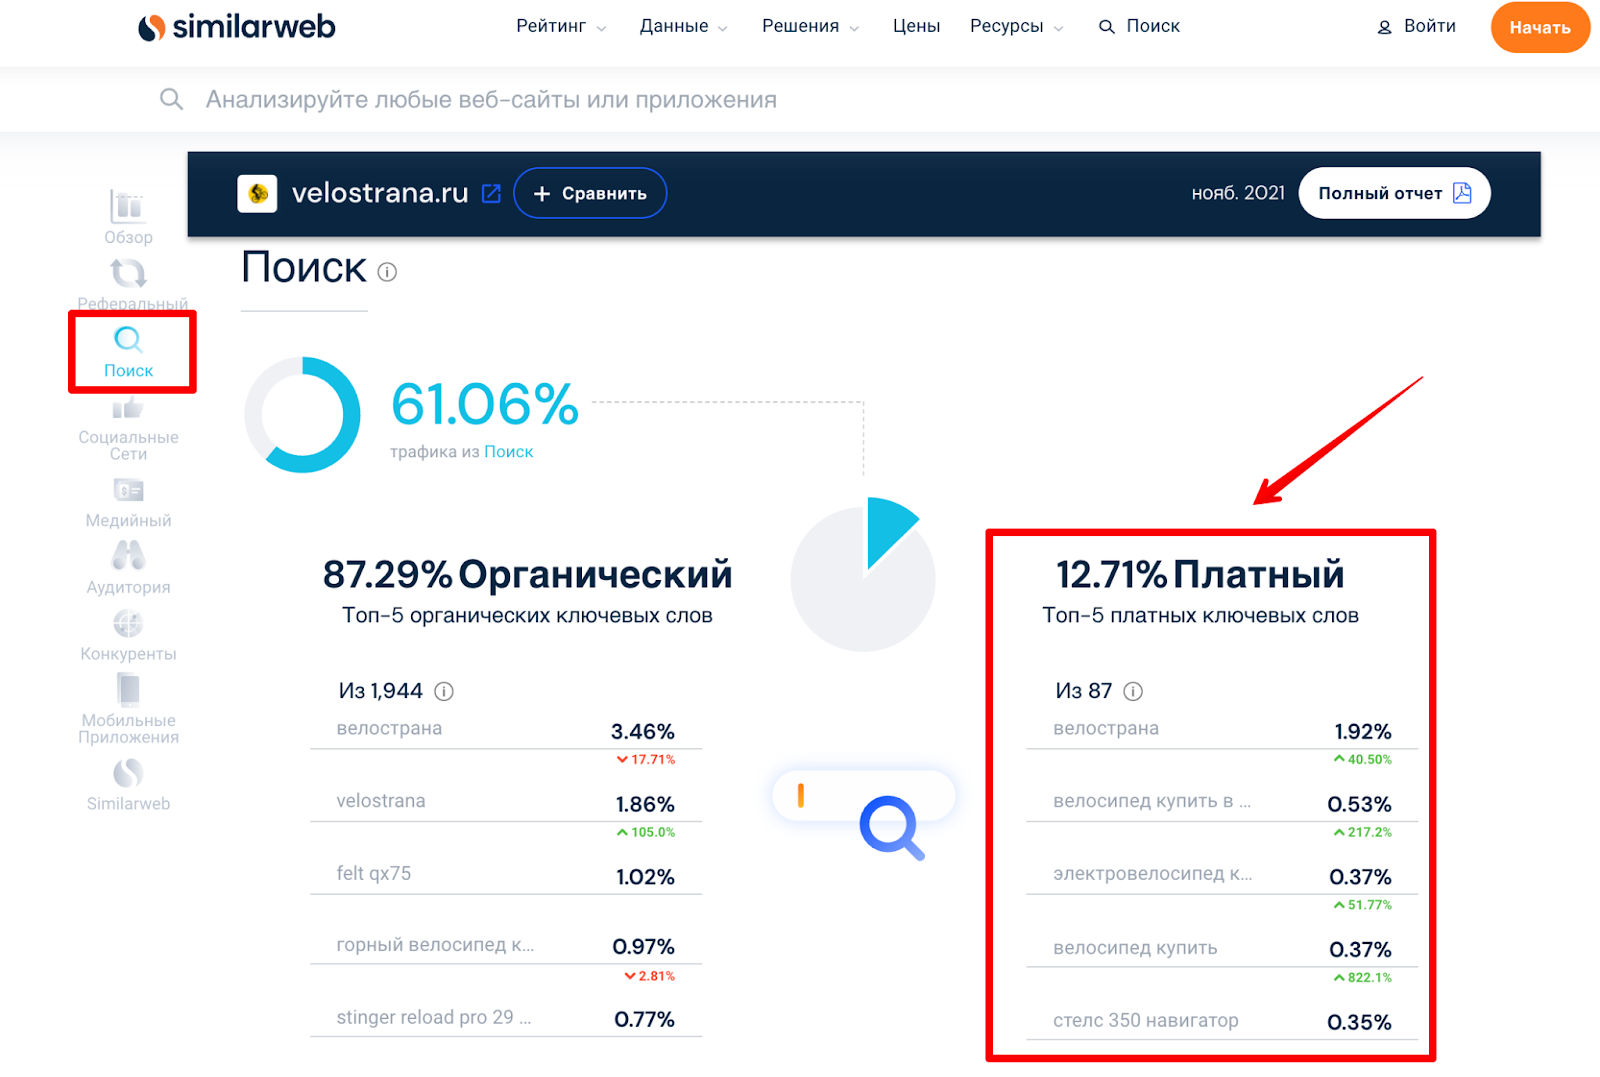Click the velostrana.ru site favicon
This screenshot has height=1077, width=1600.
(257, 193)
